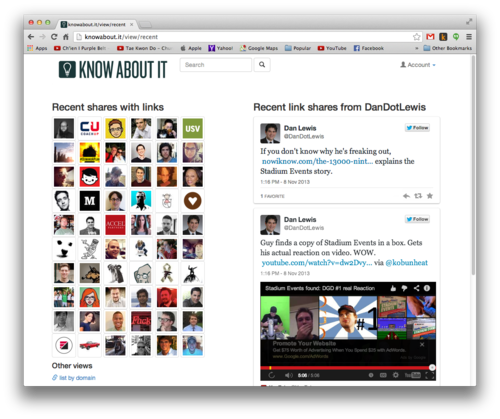Favorite the first tweet with star icon
Image resolution: width=500 pixels, height=419 pixels.
click(430, 196)
